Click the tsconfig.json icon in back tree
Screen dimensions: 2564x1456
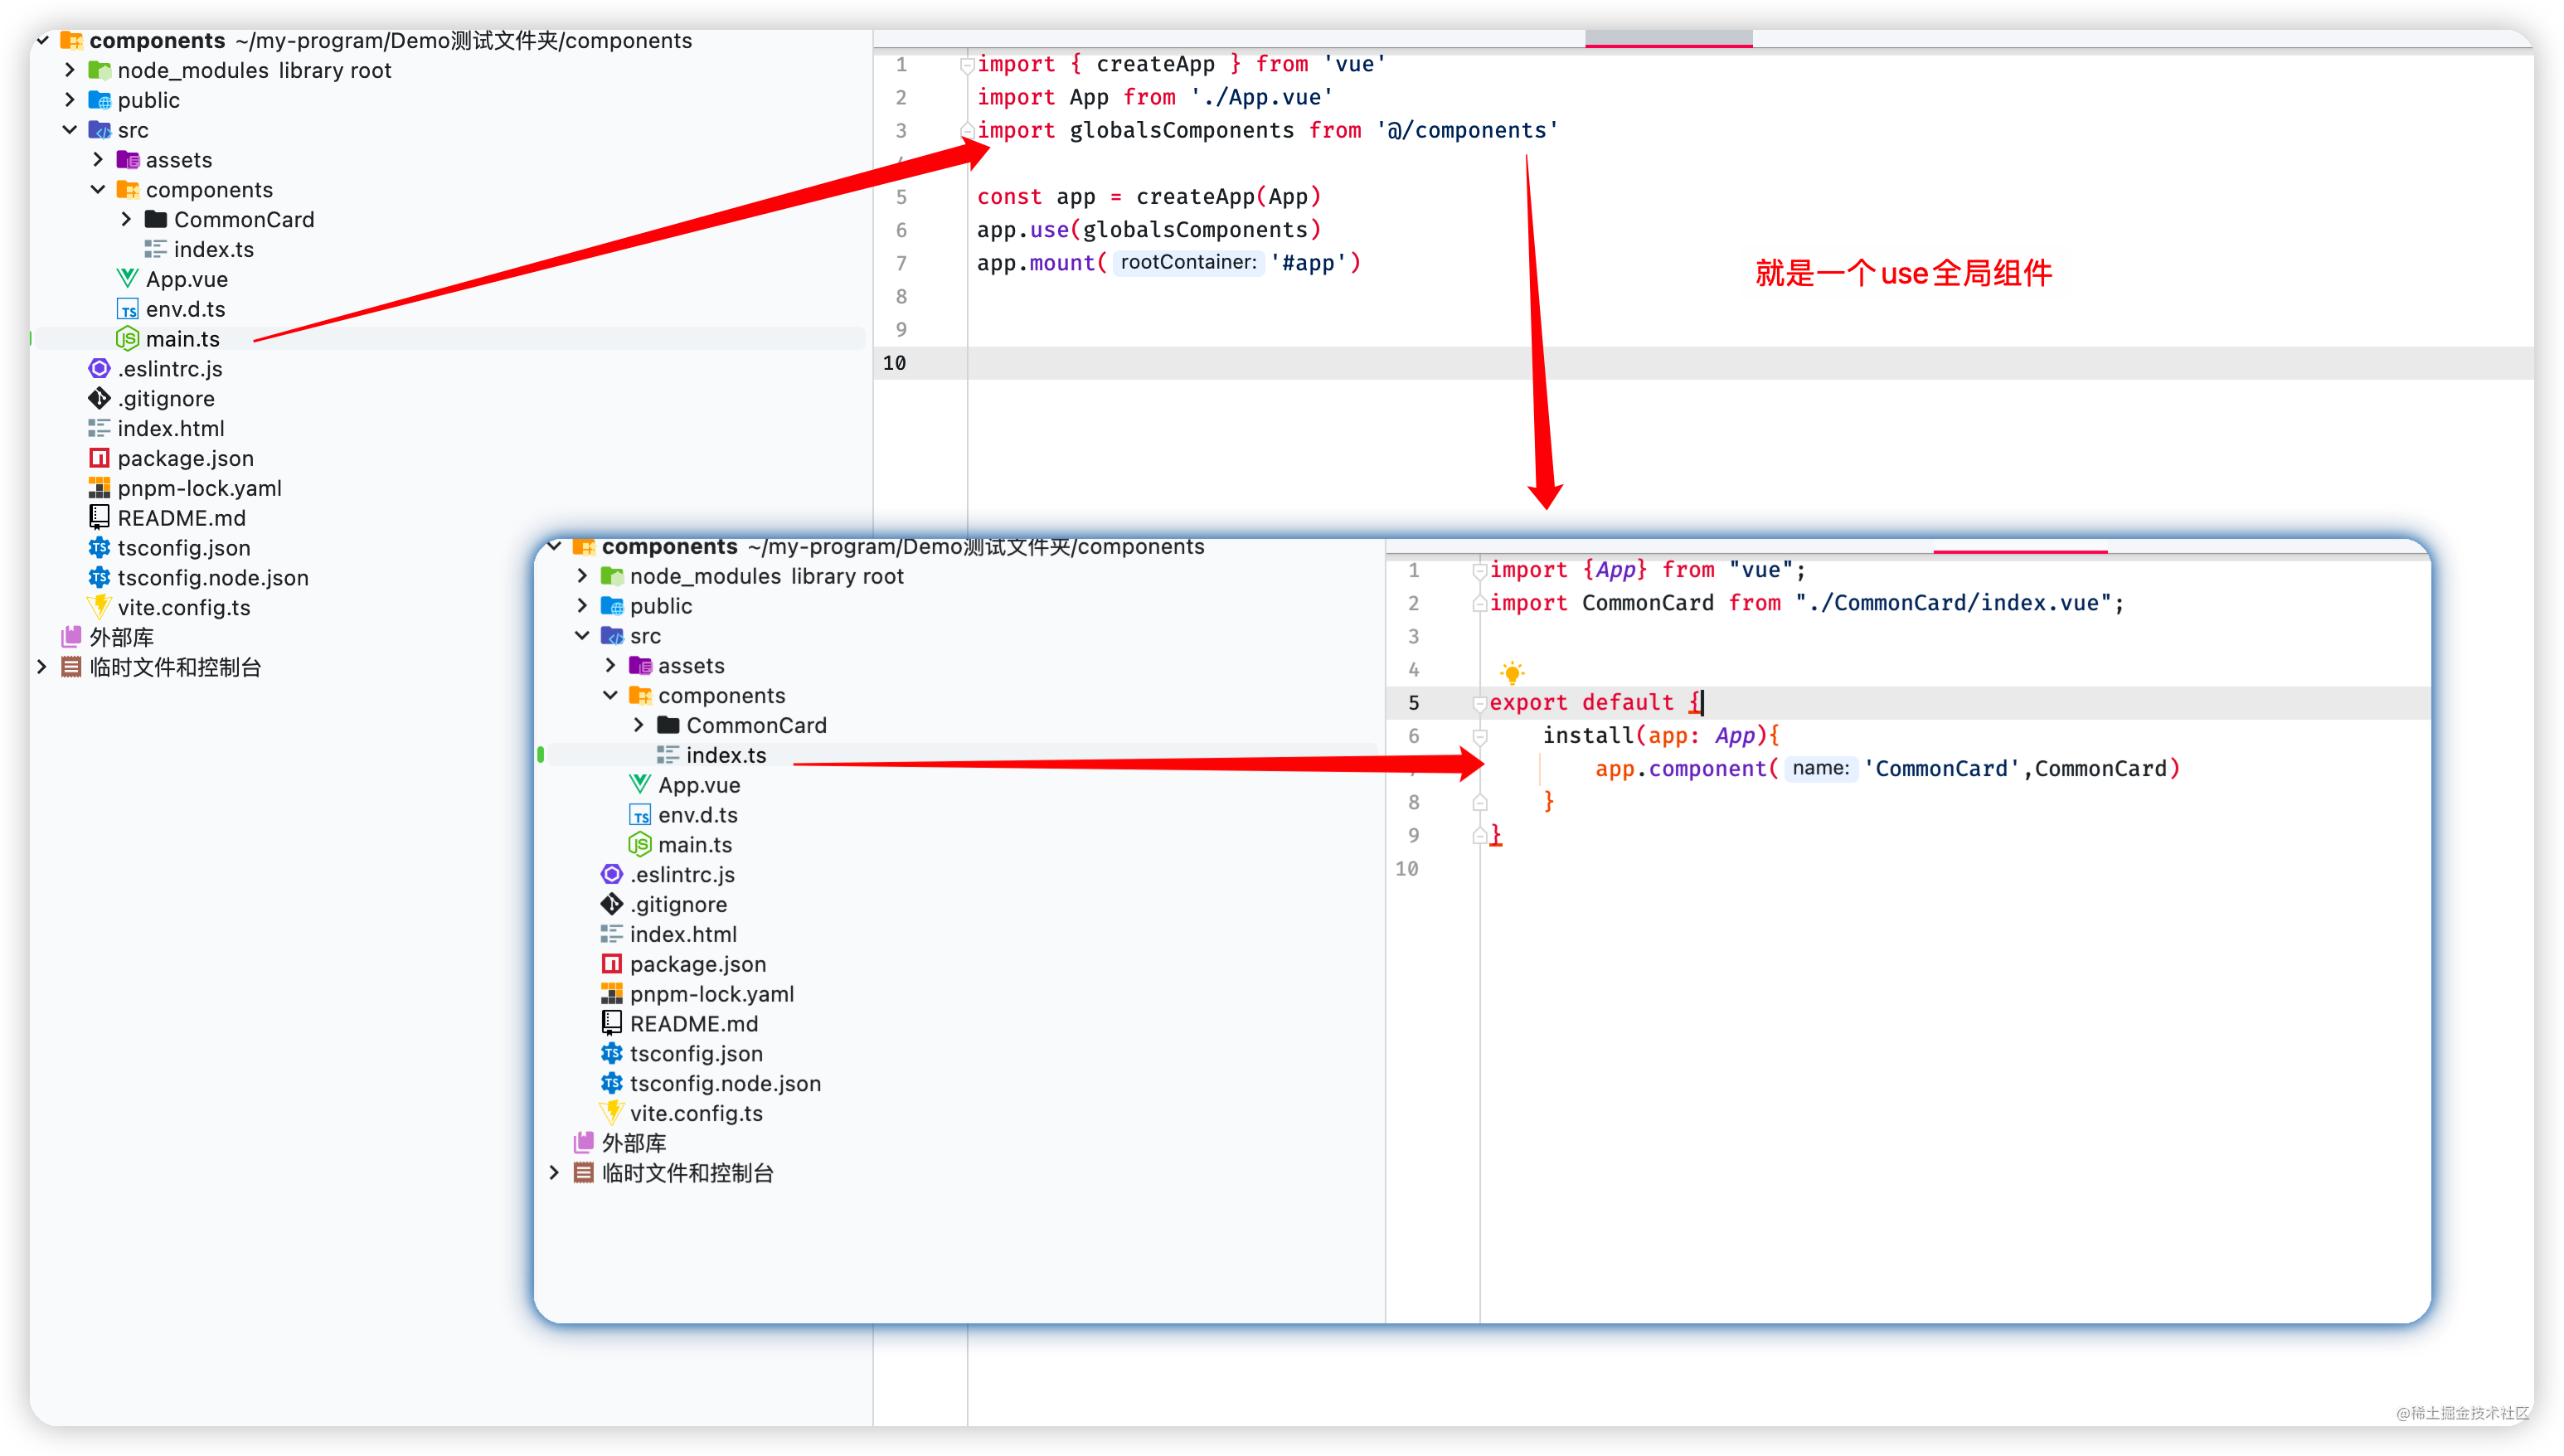coord(99,548)
